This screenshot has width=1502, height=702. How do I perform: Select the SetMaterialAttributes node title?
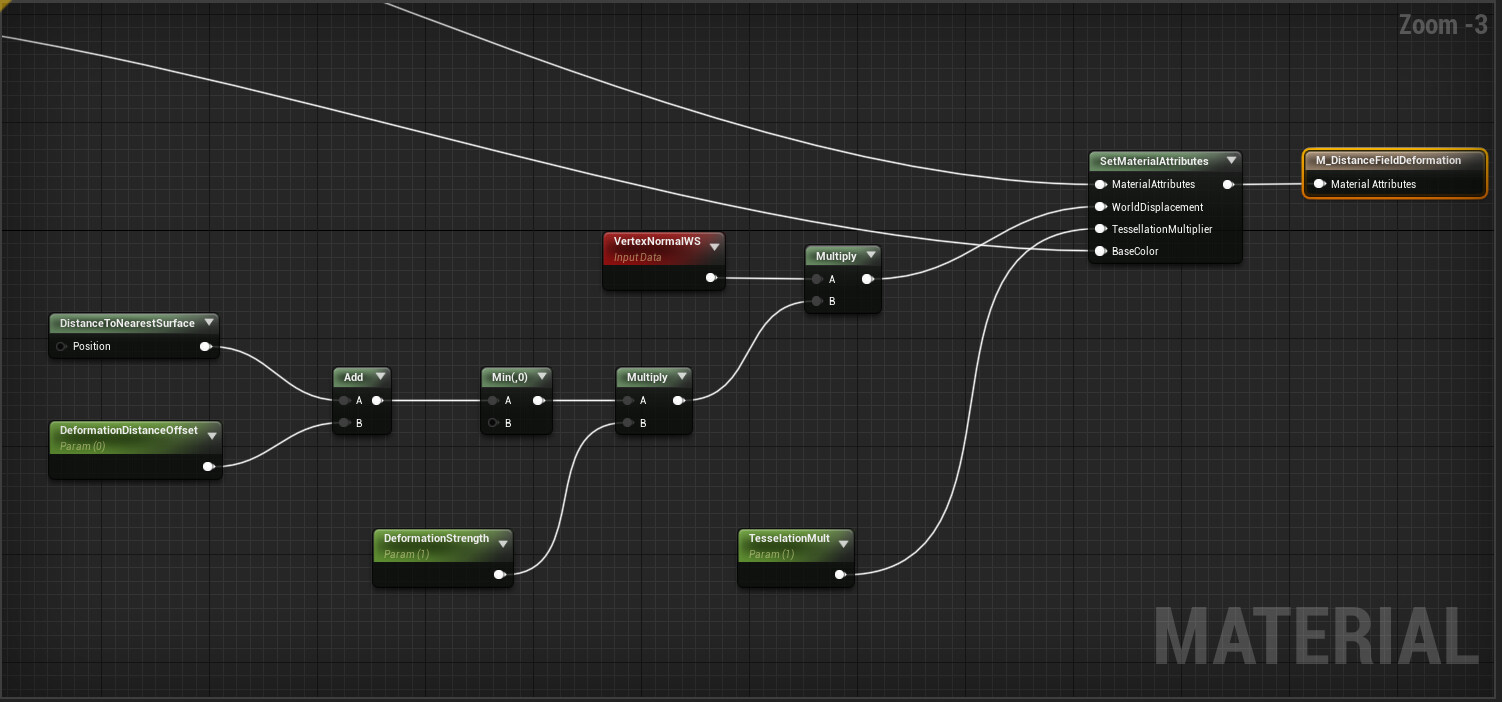(1154, 161)
